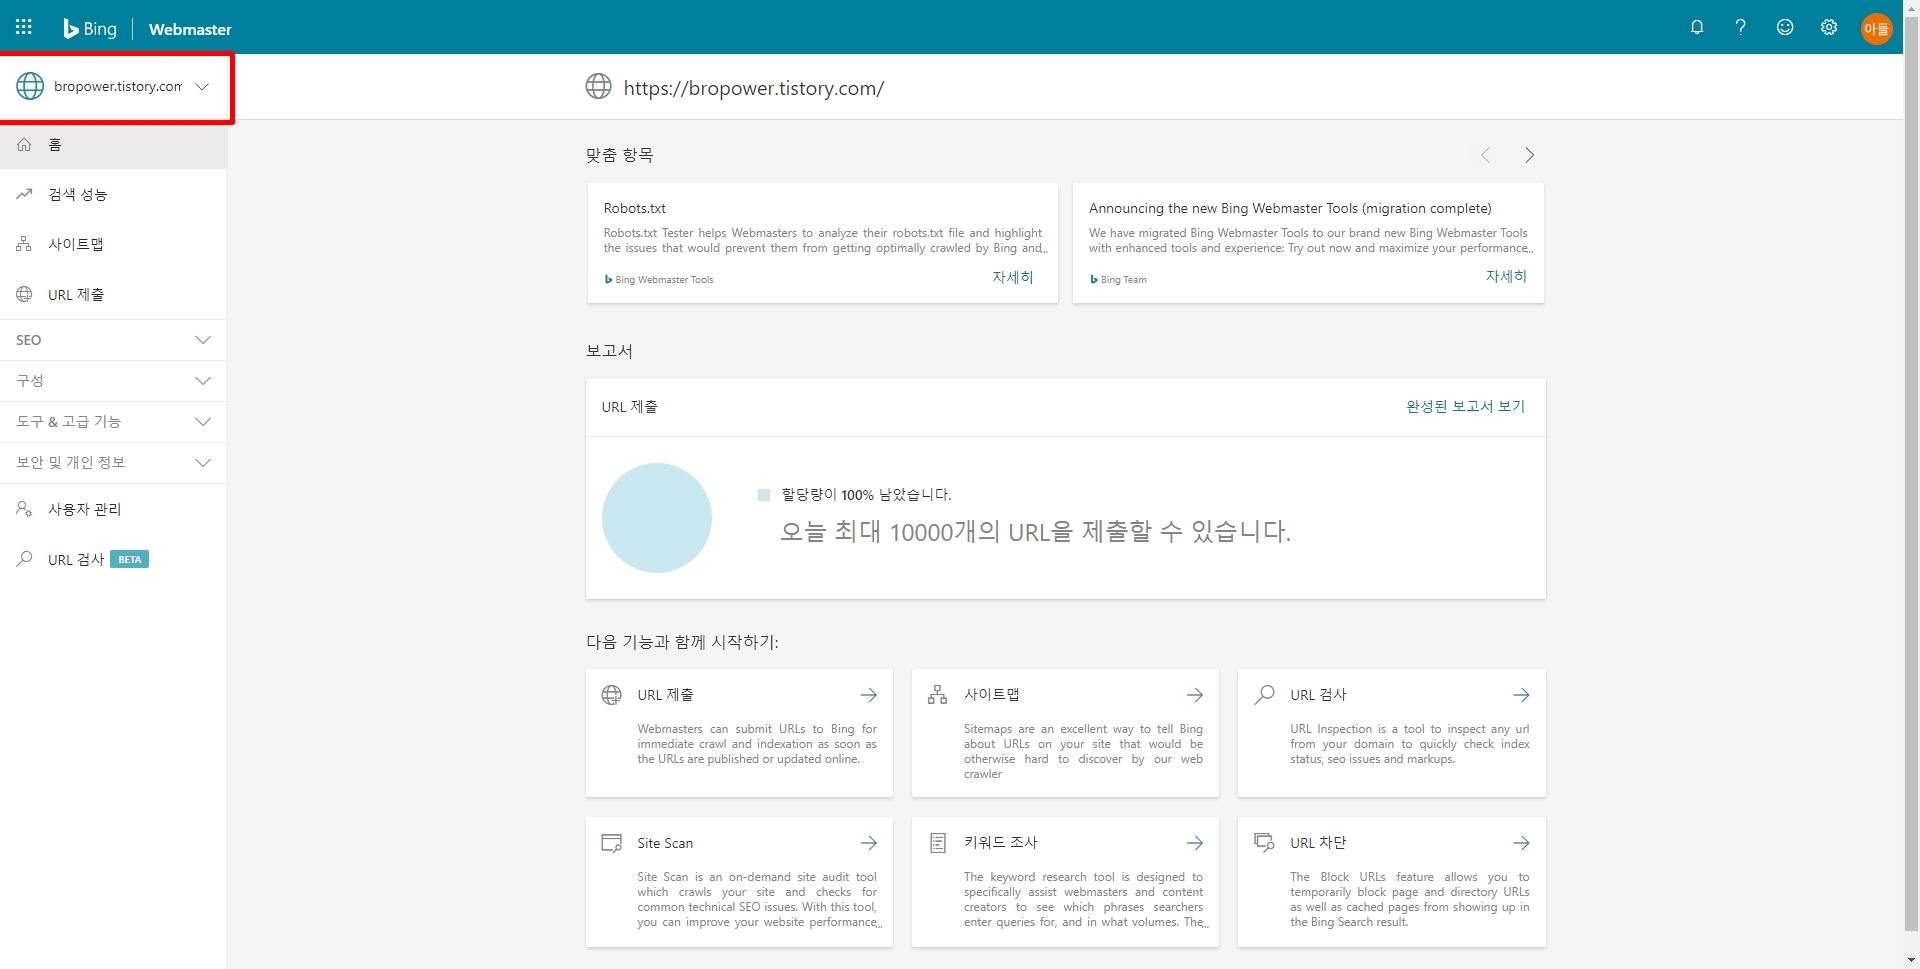Screen dimensions: 1920x969
Task: Expand the 구성 menu section
Action: tap(114, 381)
